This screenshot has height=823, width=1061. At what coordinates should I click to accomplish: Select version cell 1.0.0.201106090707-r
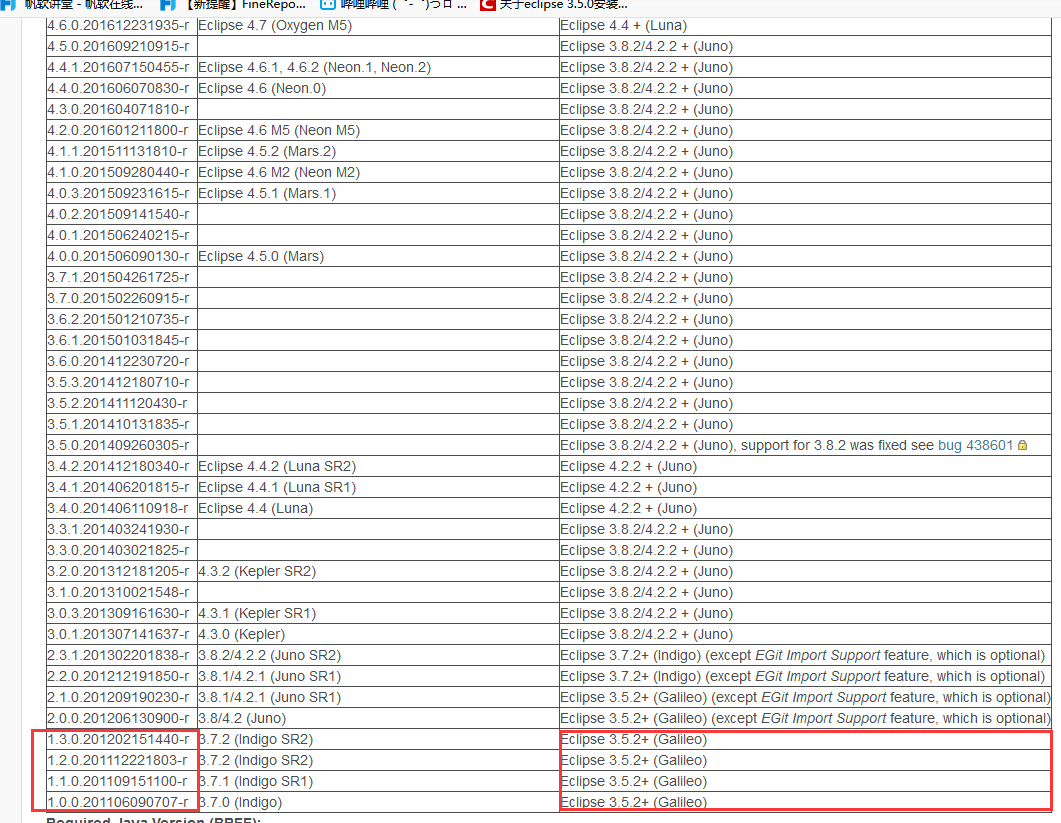(122, 801)
